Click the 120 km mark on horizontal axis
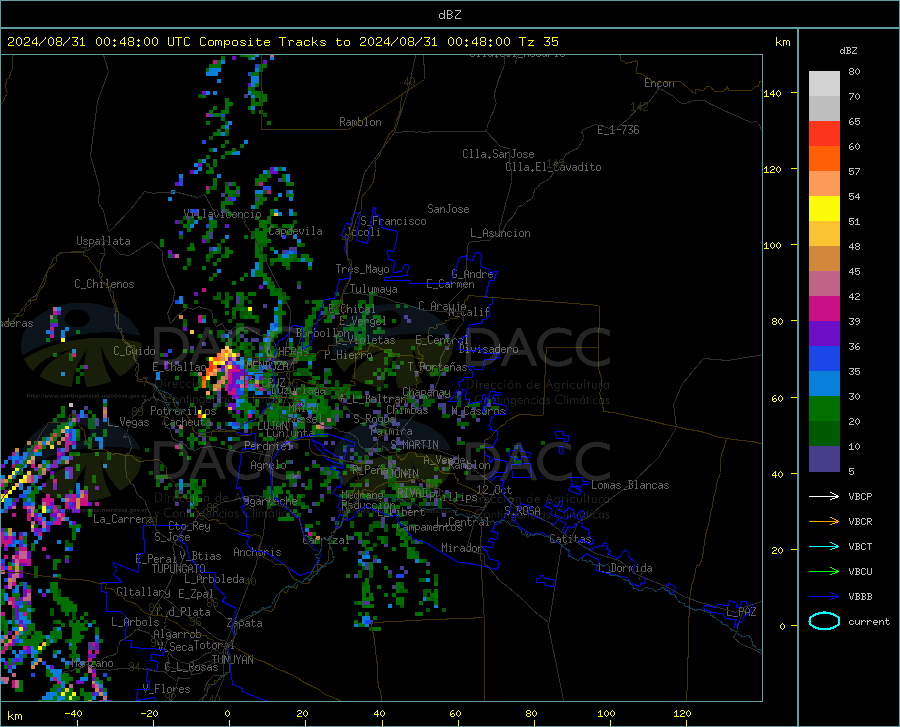Screen dimensions: 900x727 click(682, 713)
